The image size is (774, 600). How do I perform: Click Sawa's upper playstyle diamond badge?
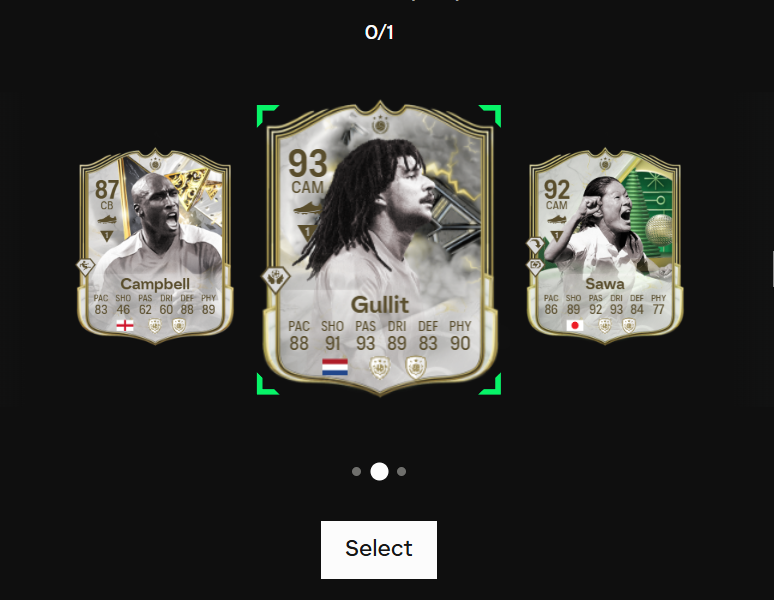tap(535, 245)
